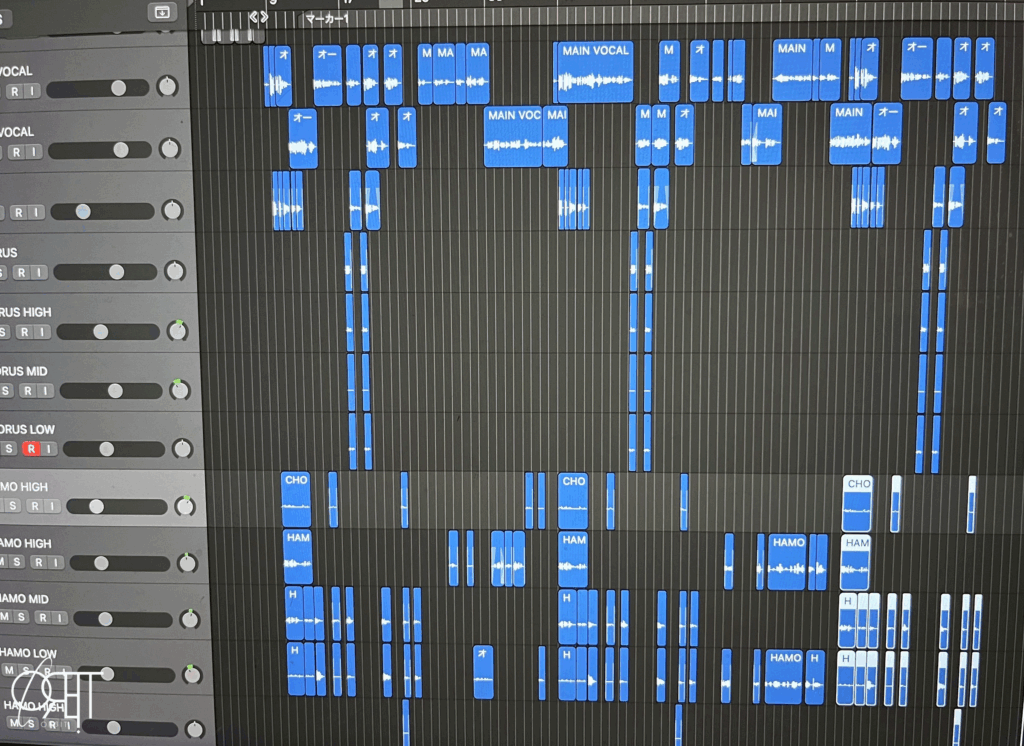Click the download-arrow button above the track headers
This screenshot has height=746, width=1024.
160,12
